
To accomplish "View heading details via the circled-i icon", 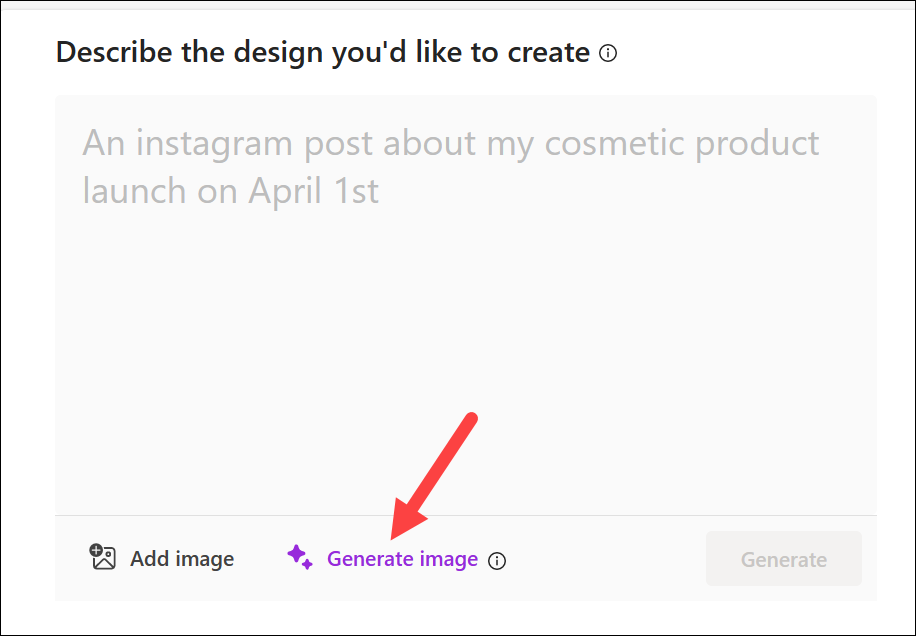I will coord(610,52).
